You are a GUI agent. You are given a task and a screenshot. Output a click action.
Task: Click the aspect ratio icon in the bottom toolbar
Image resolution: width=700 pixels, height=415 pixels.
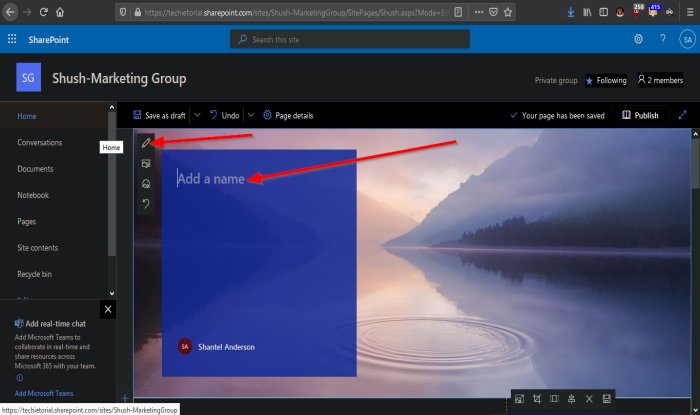point(554,398)
